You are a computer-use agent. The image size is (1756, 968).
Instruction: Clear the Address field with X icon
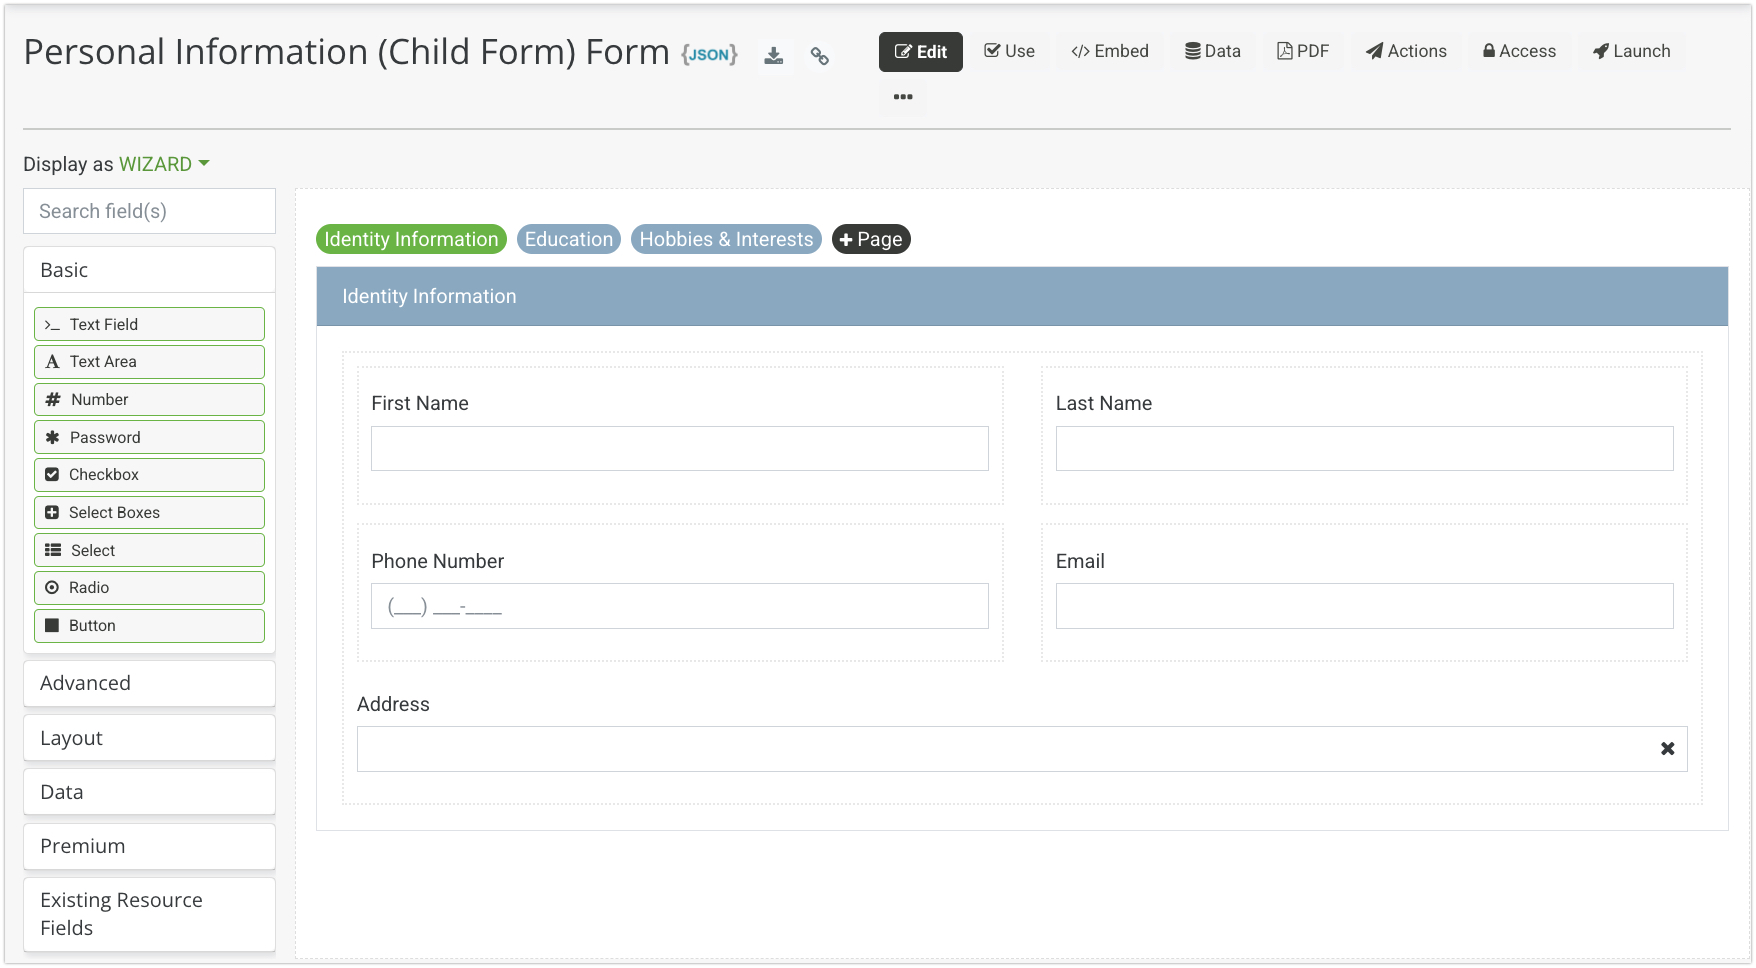coord(1667,749)
